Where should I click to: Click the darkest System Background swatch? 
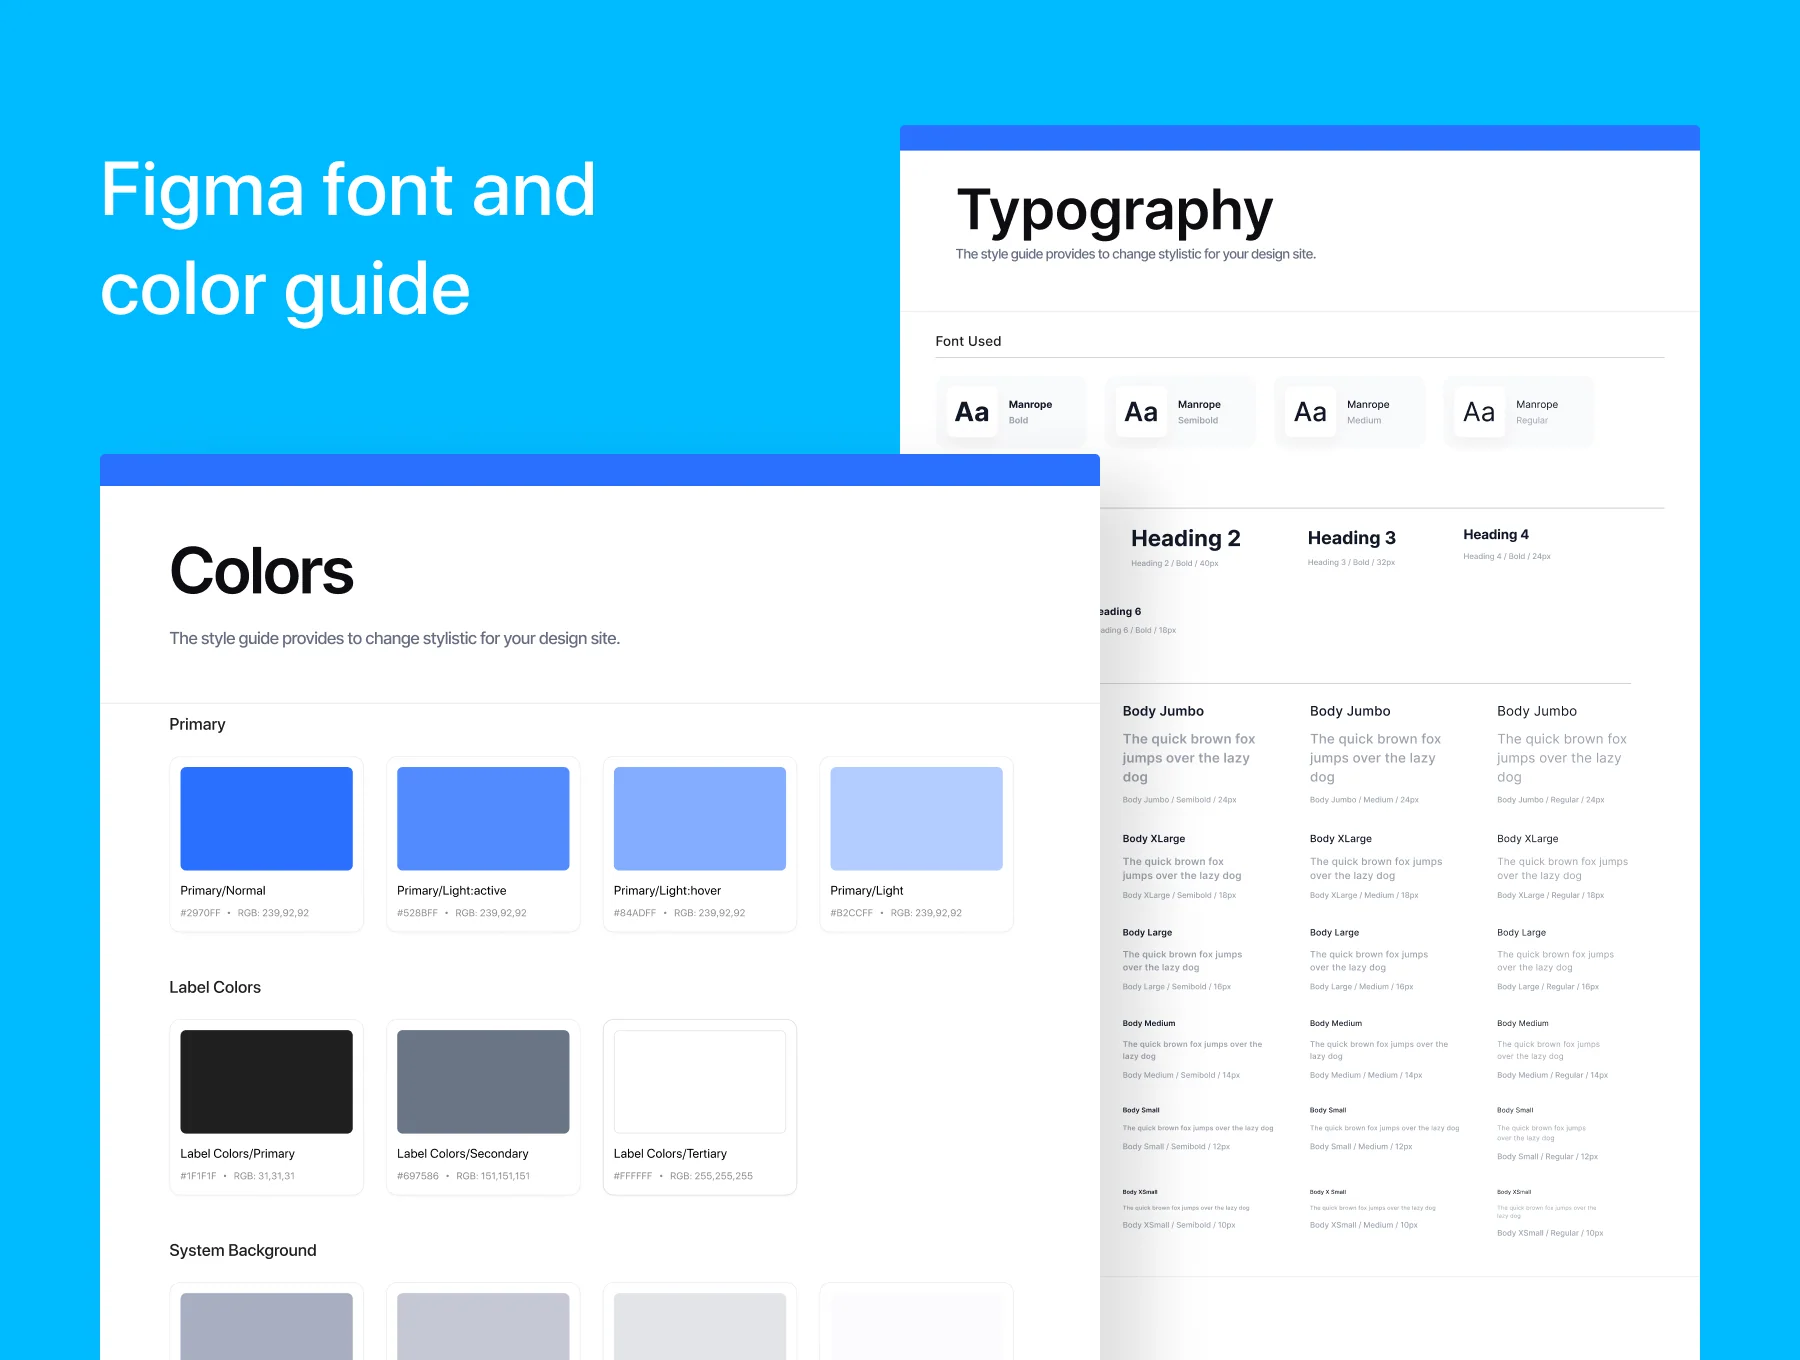[x=266, y=1326]
